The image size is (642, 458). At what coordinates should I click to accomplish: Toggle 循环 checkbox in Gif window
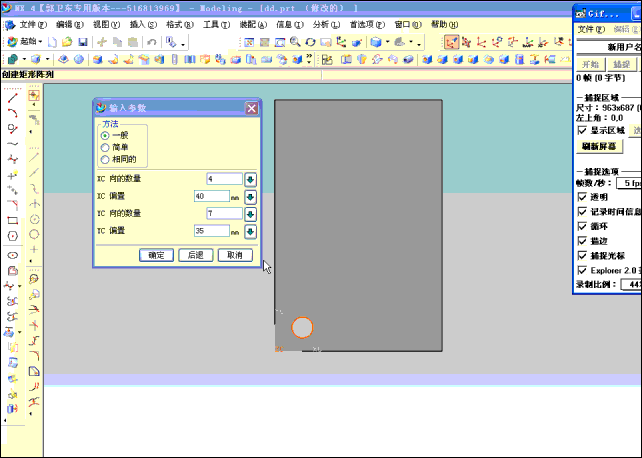click(x=582, y=226)
